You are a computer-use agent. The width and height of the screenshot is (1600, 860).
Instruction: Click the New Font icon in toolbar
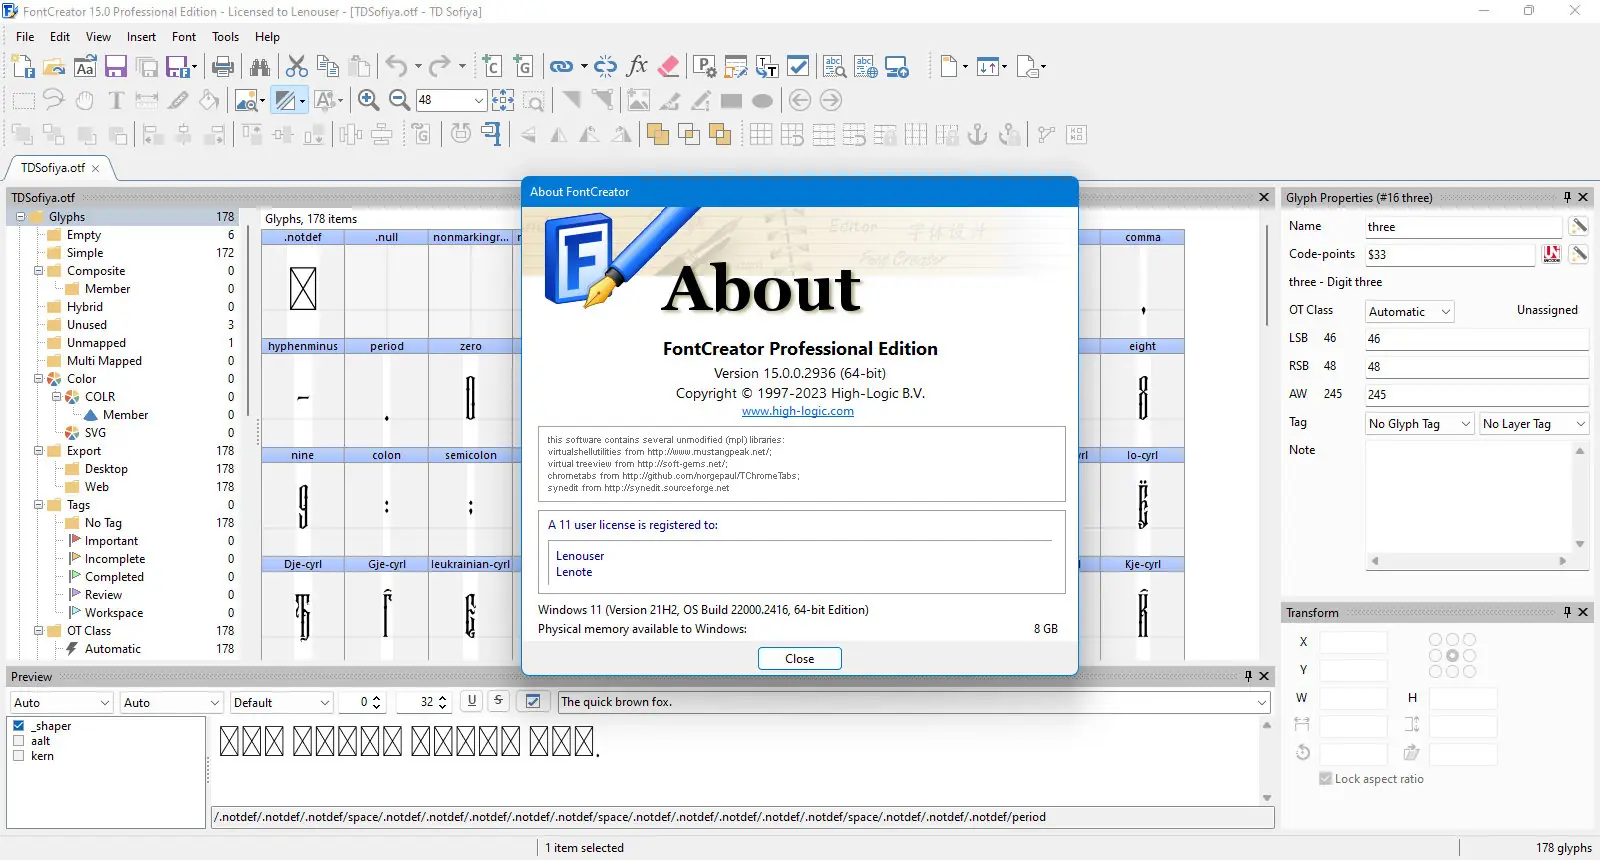[23, 67]
